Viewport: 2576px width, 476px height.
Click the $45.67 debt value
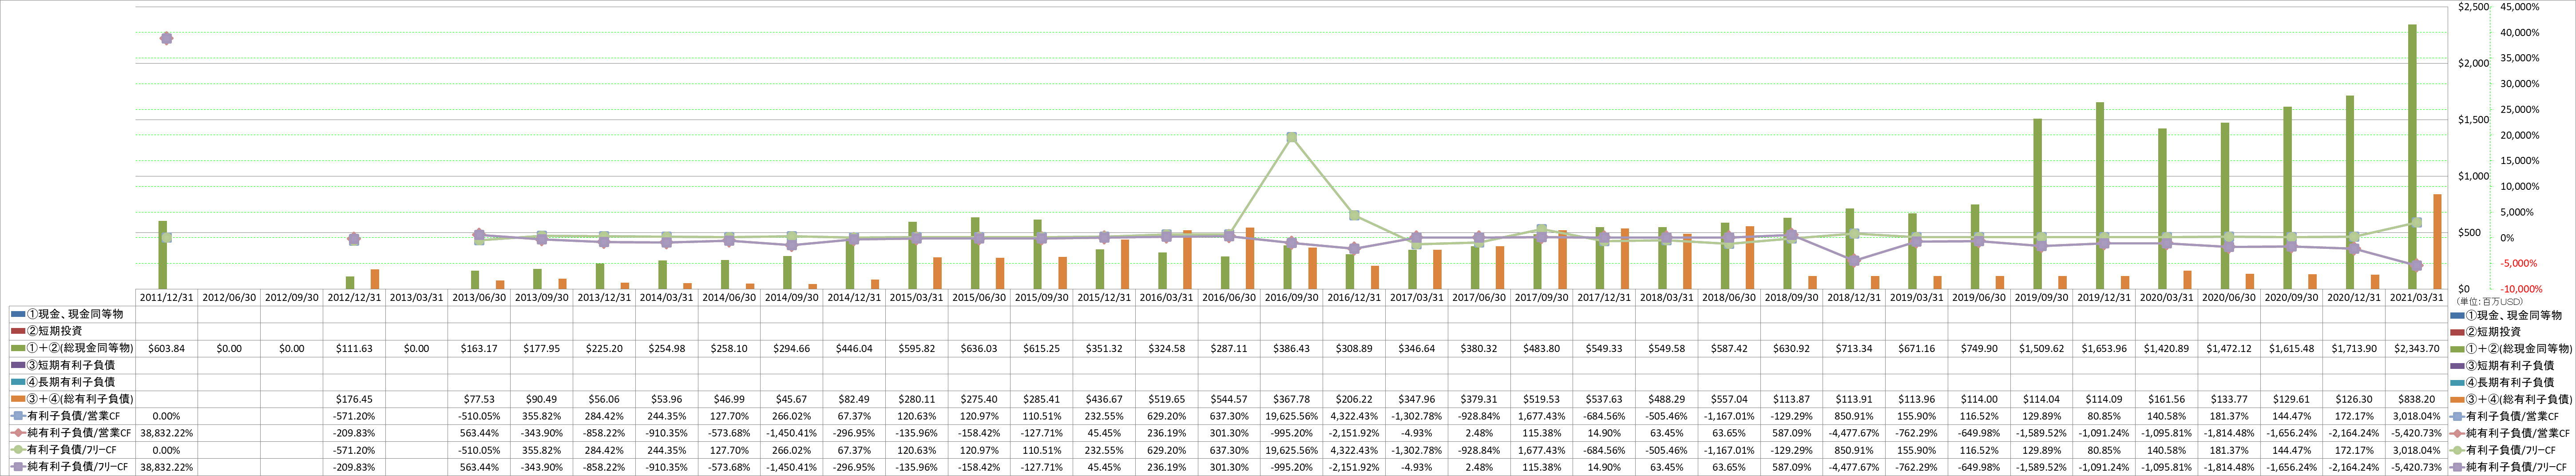[792, 400]
